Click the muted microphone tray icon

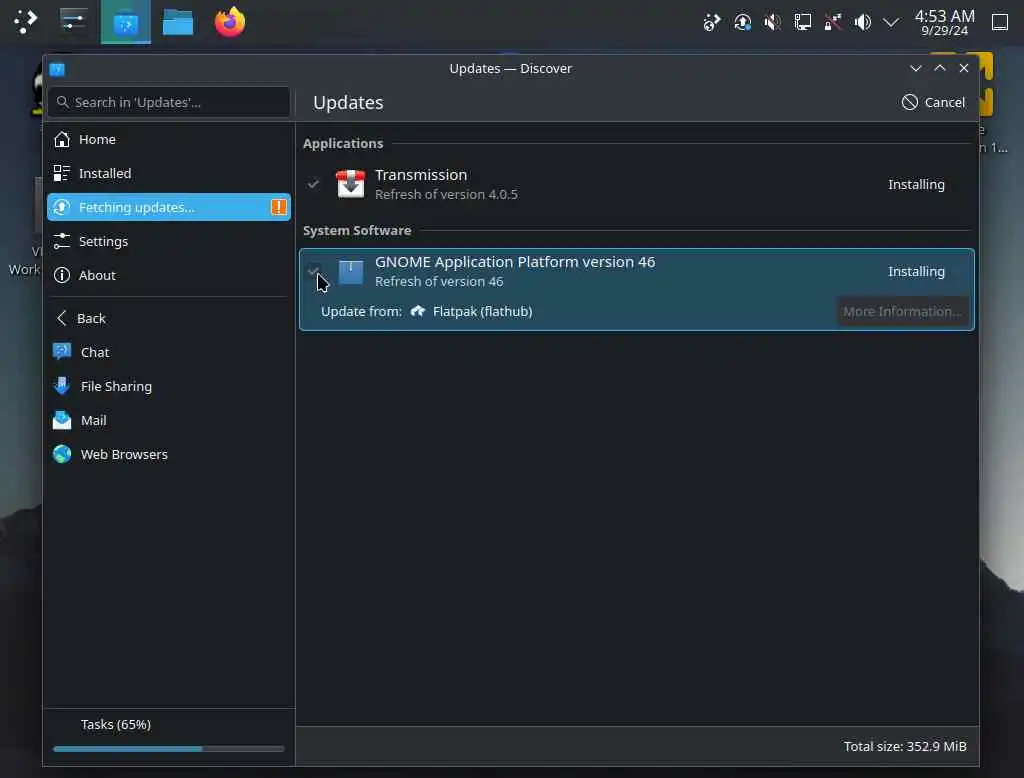[772, 22]
